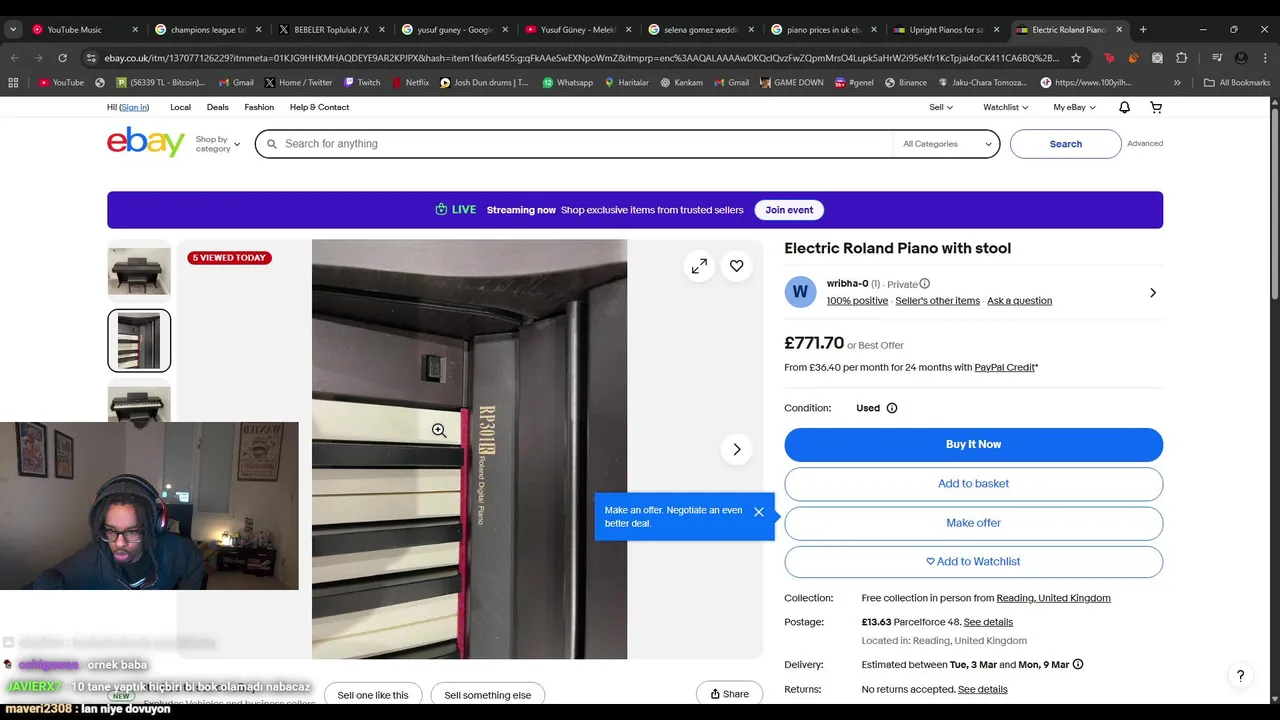Click the orange extension icon in toolbar
Viewport: 1280px width, 720px height.
point(1133,58)
